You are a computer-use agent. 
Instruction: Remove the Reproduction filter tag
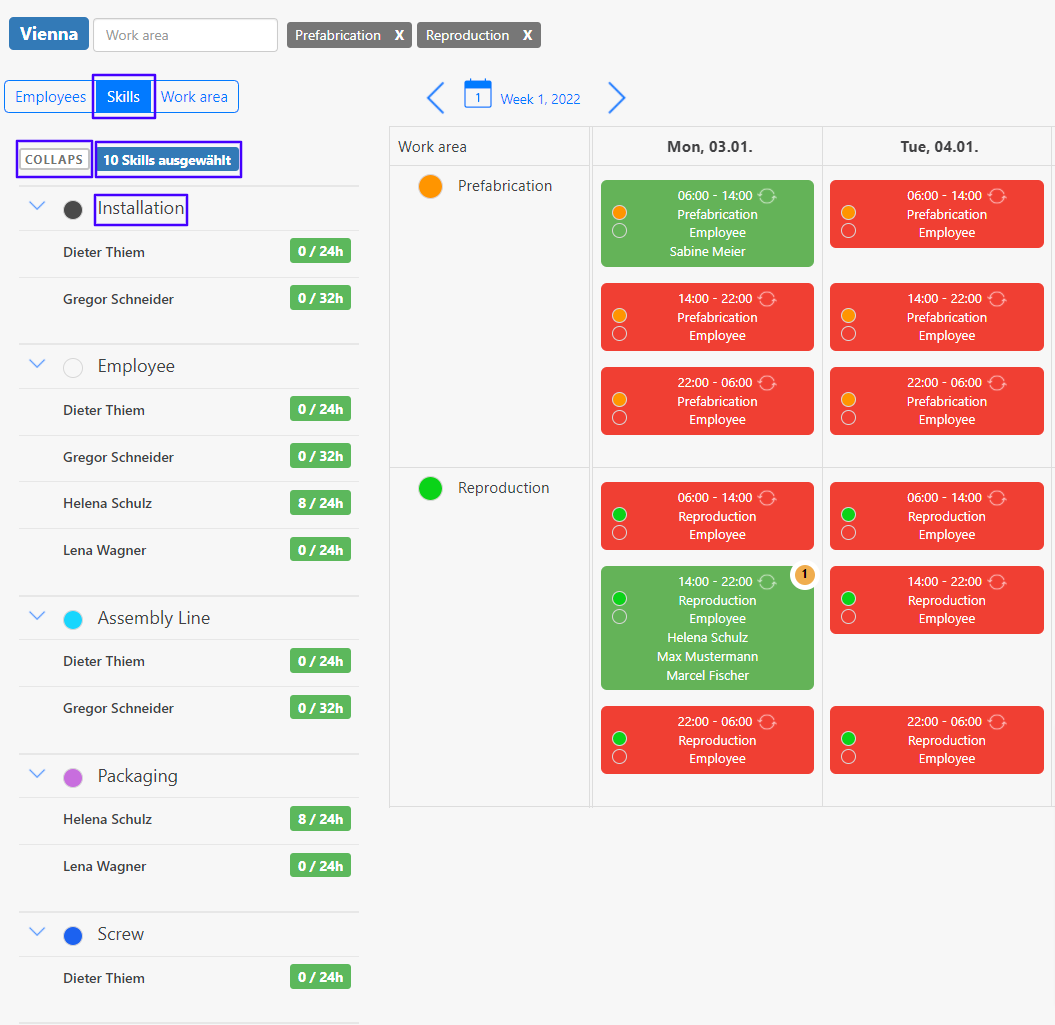(x=527, y=35)
